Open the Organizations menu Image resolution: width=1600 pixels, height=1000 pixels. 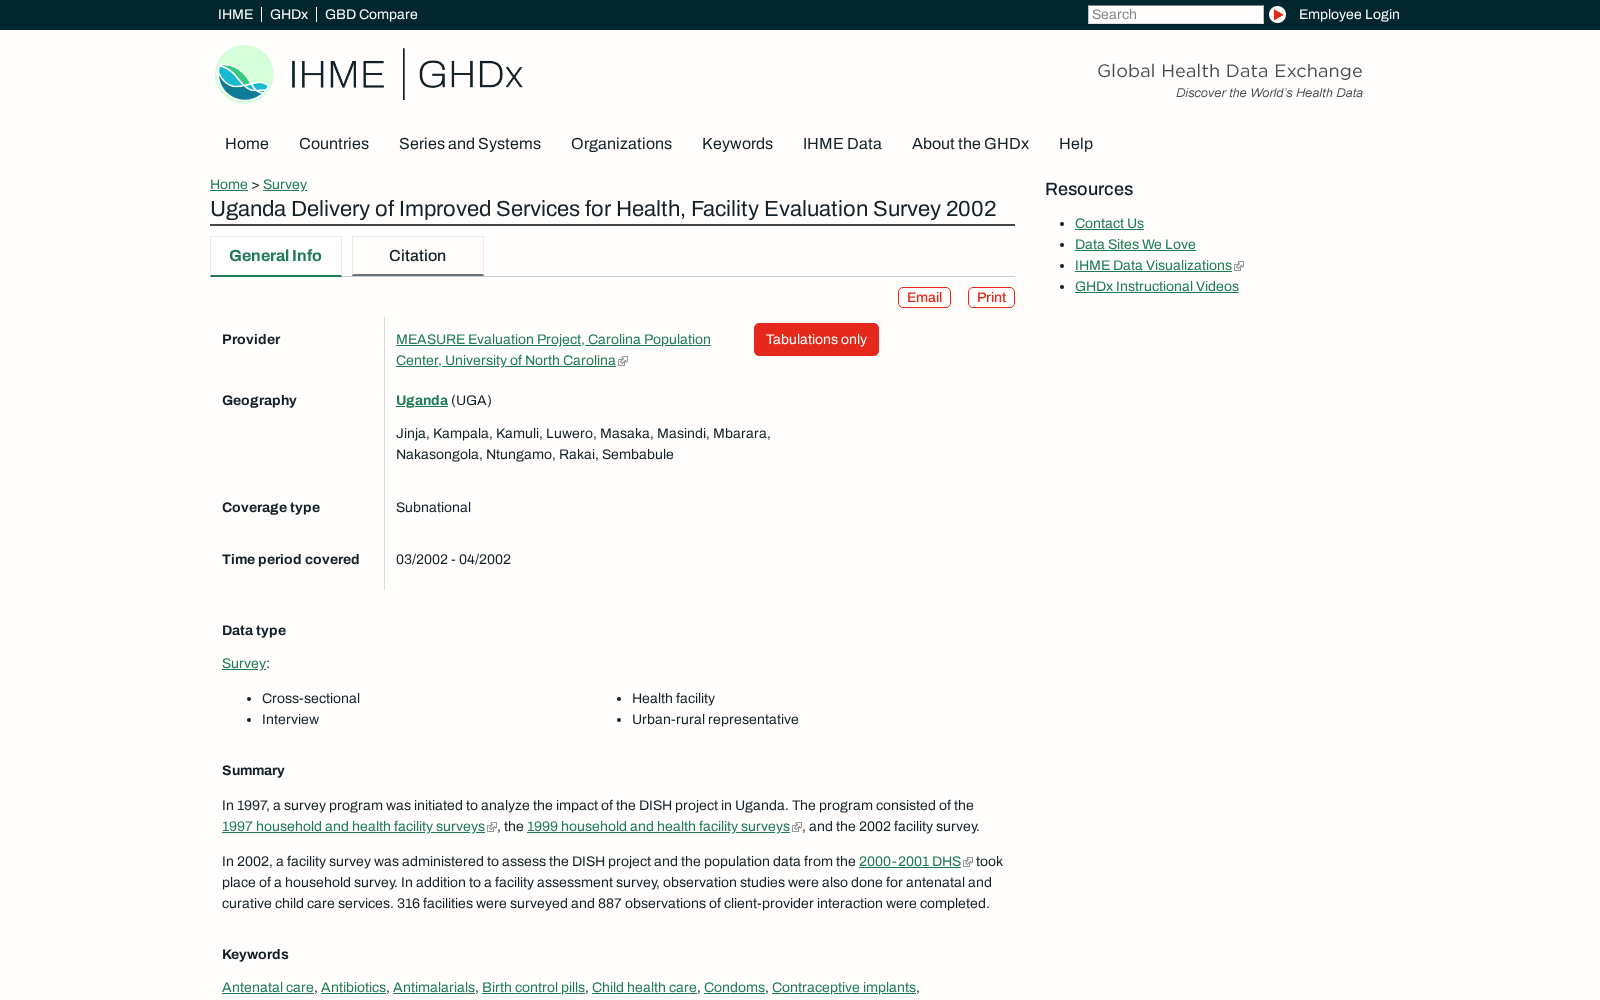pos(621,144)
